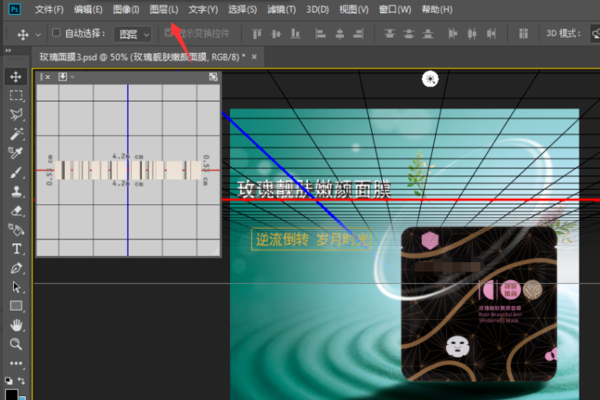Screen dimensions: 600x400
Task: Click the 玫瑰靓肤嫩颜面膜 title text on canvas
Action: (314, 189)
